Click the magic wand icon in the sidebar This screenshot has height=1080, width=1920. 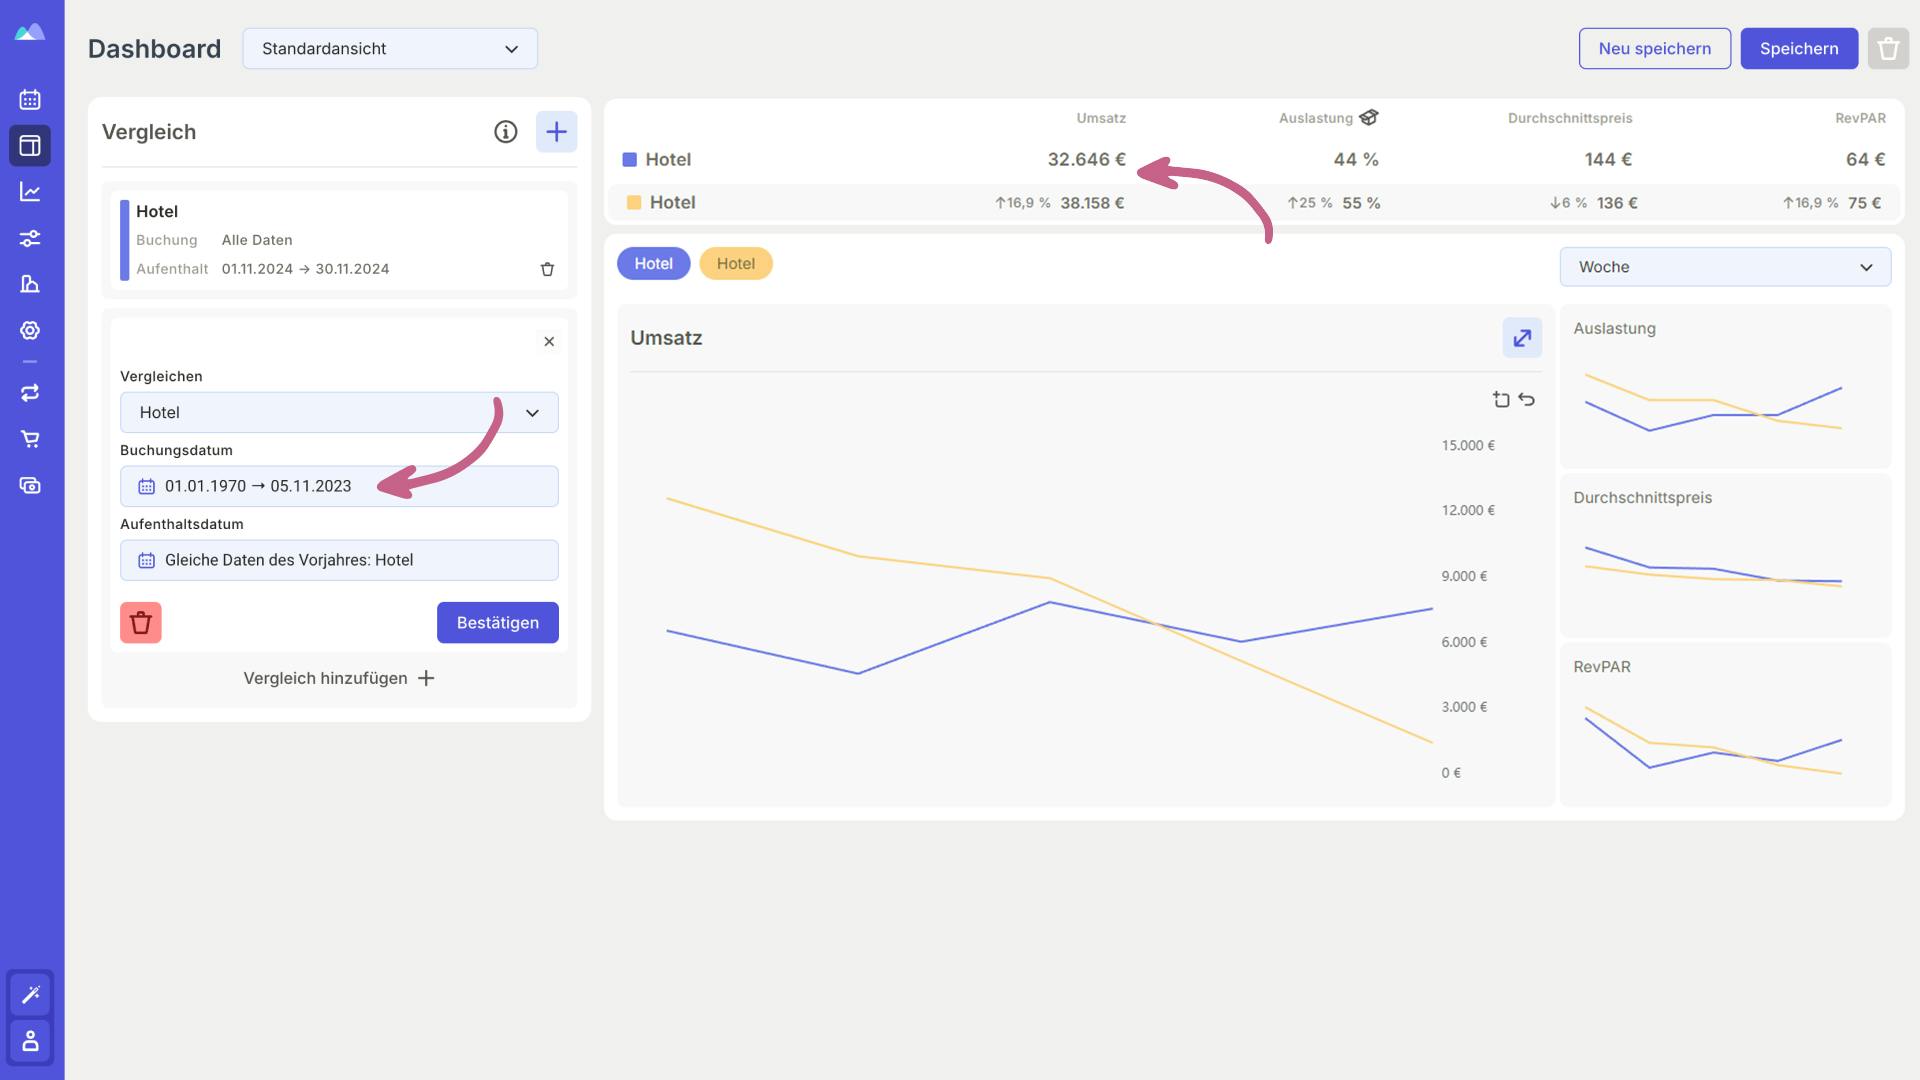tap(30, 994)
